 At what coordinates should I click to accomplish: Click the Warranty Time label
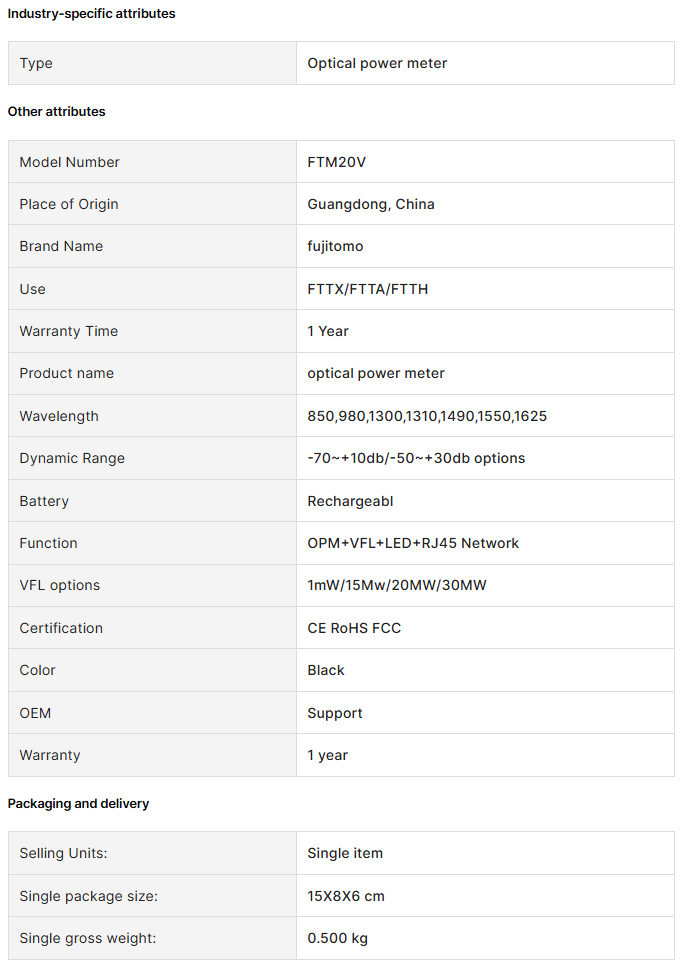click(69, 331)
